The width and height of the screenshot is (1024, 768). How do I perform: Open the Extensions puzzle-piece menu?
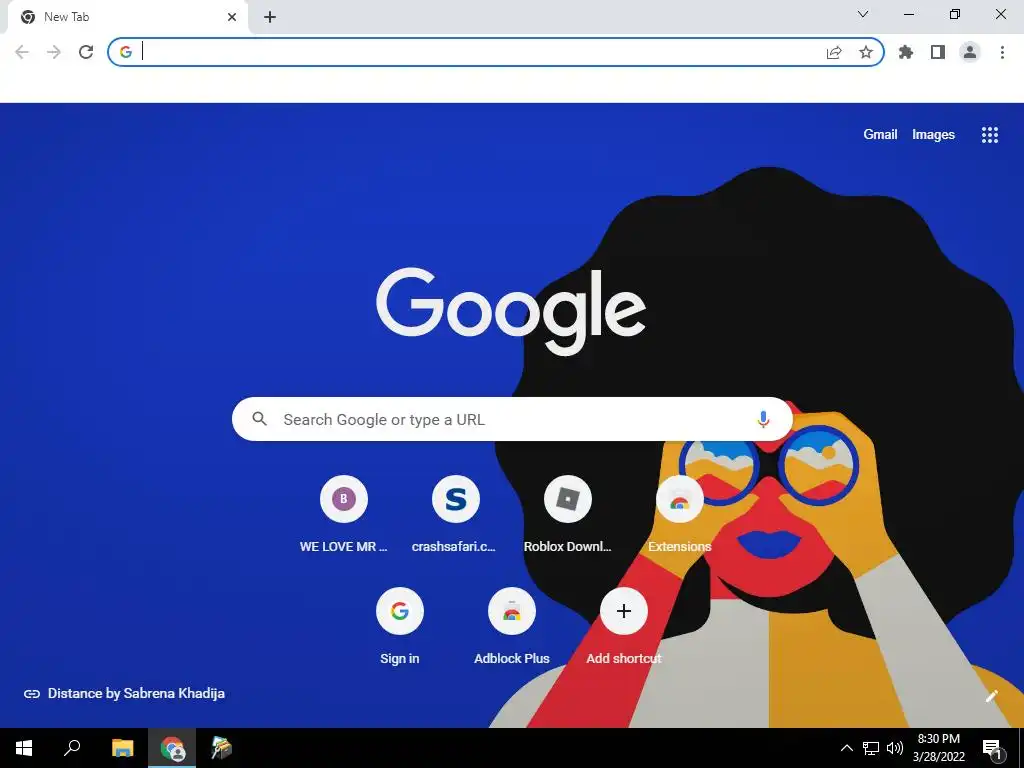[x=906, y=52]
